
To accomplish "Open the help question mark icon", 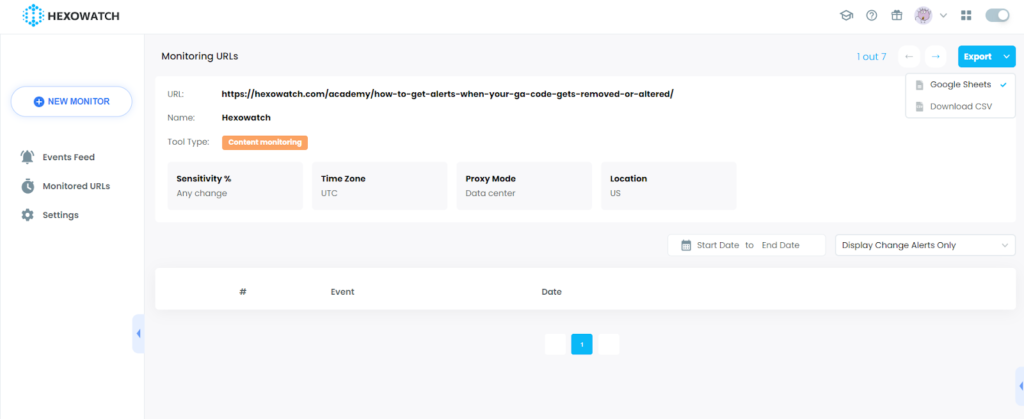I will [x=871, y=16].
